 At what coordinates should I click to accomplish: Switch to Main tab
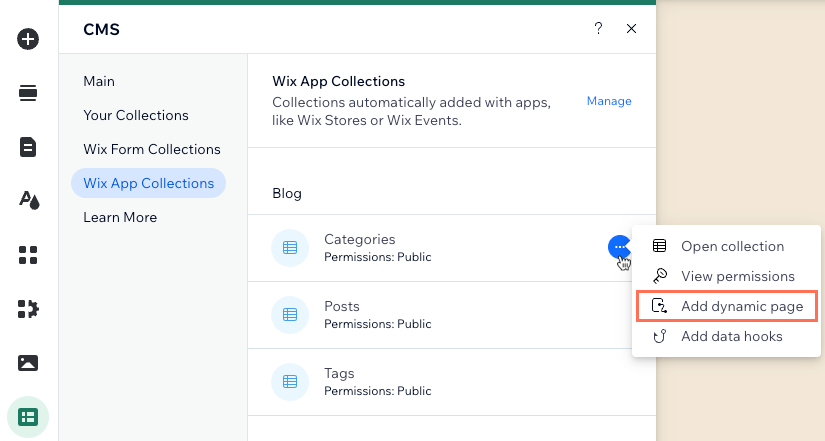pyautogui.click(x=99, y=82)
